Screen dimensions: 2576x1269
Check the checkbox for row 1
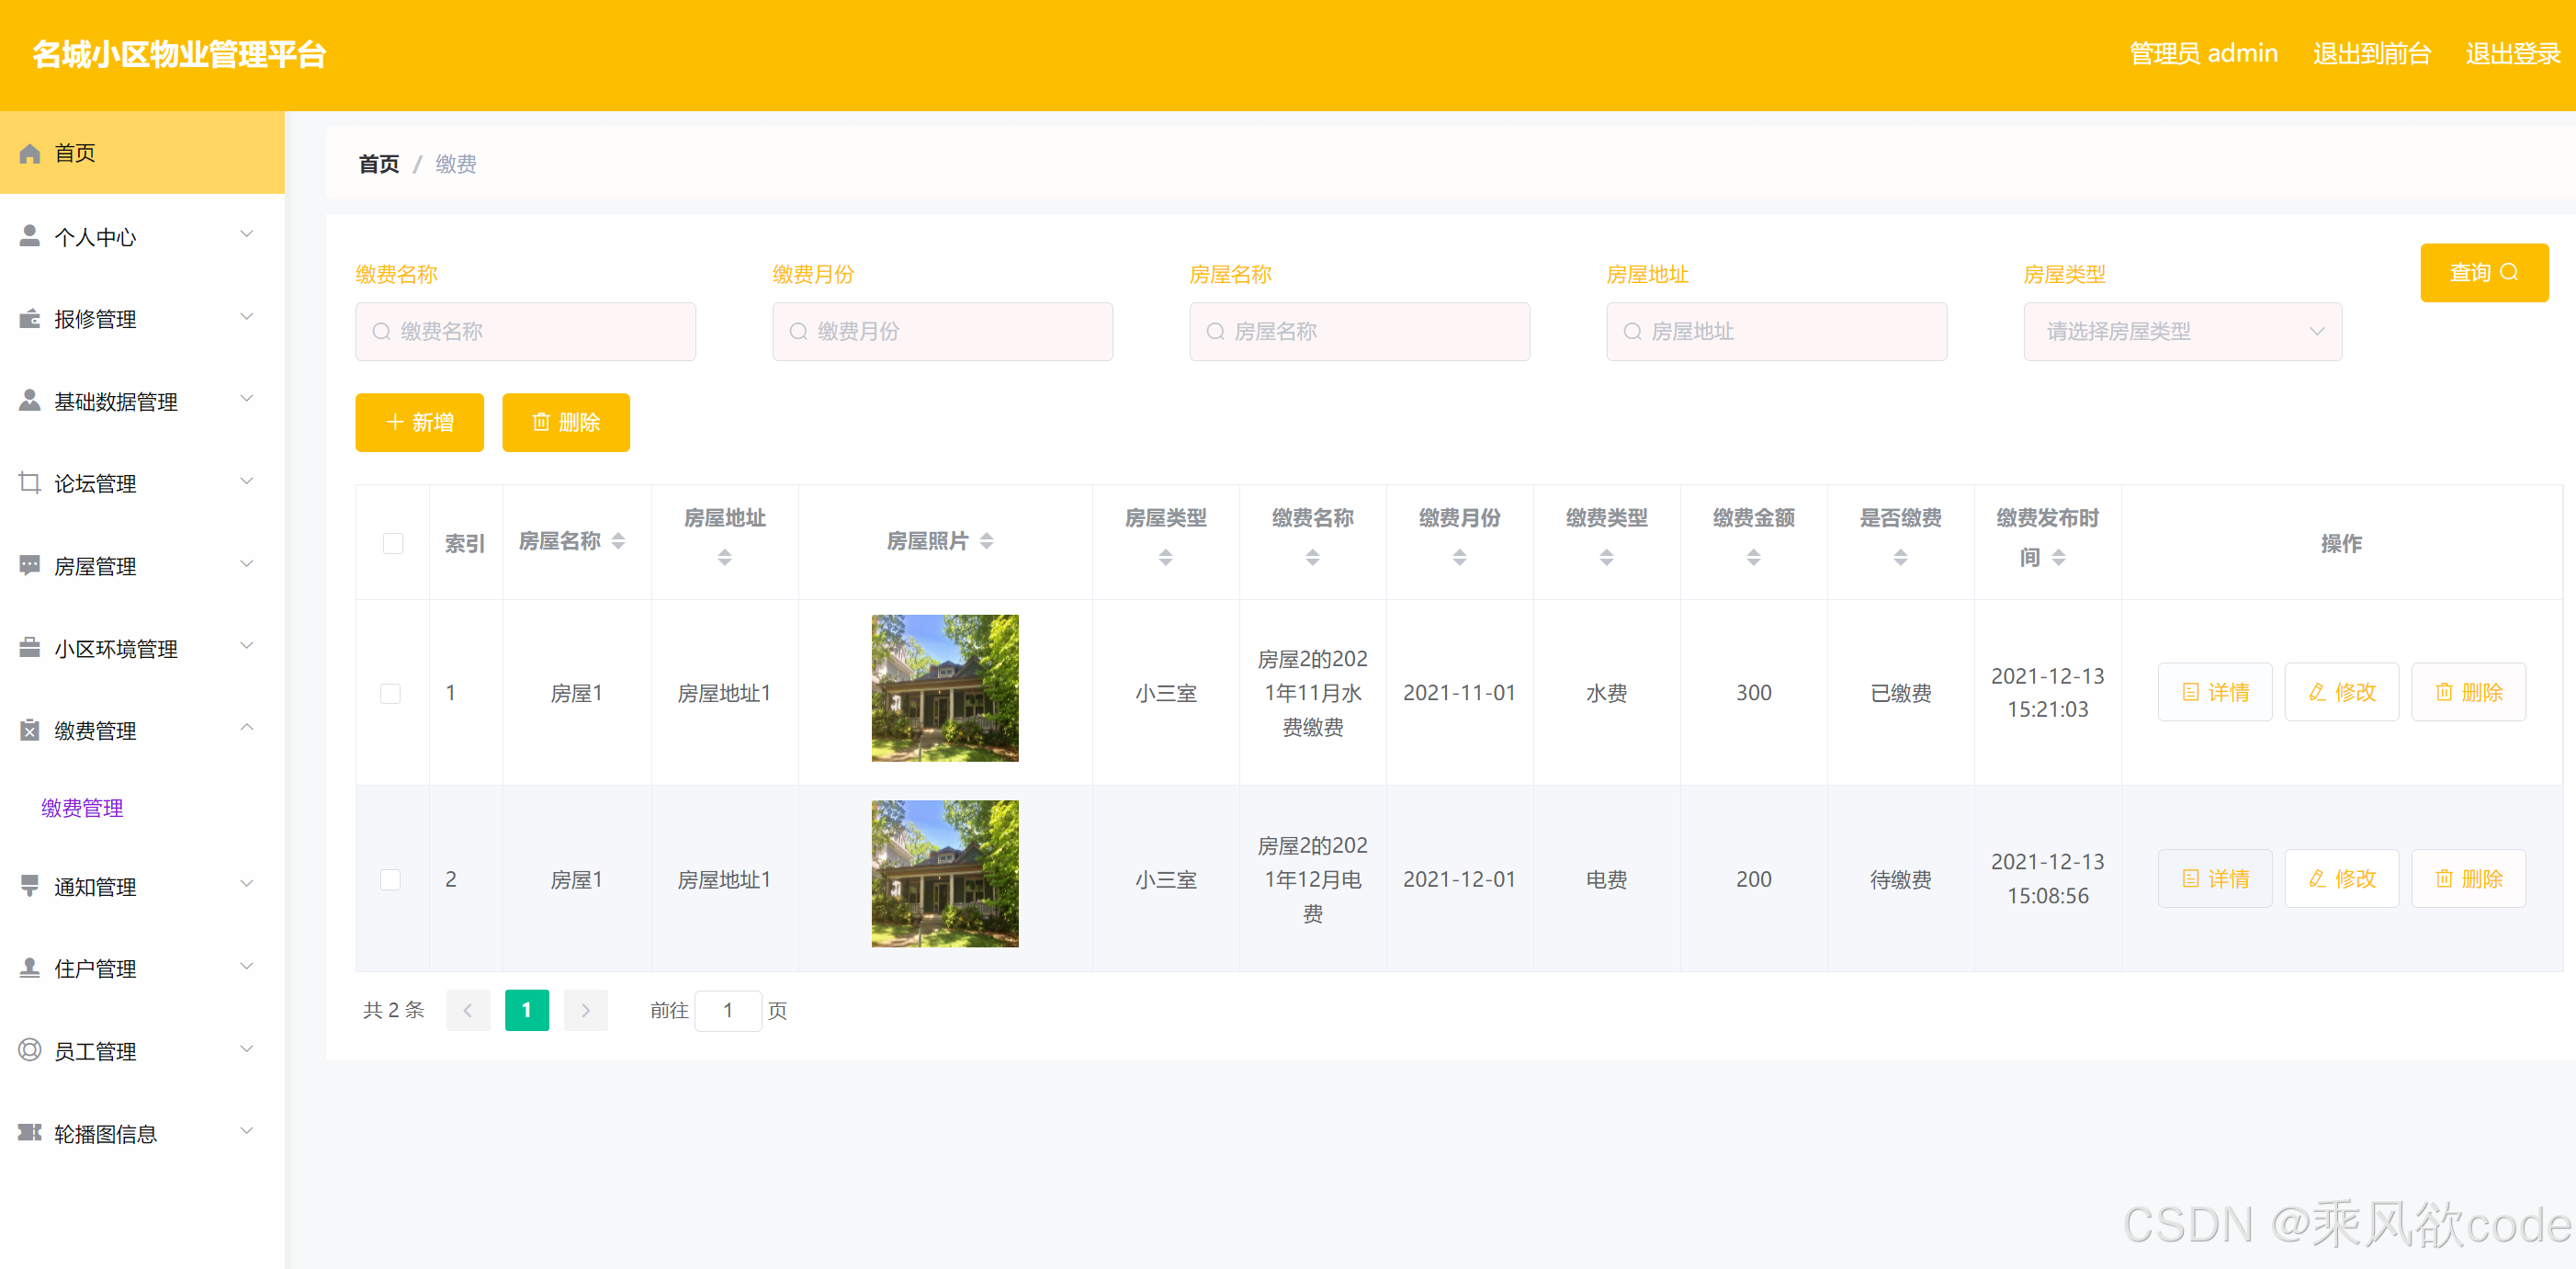click(390, 693)
